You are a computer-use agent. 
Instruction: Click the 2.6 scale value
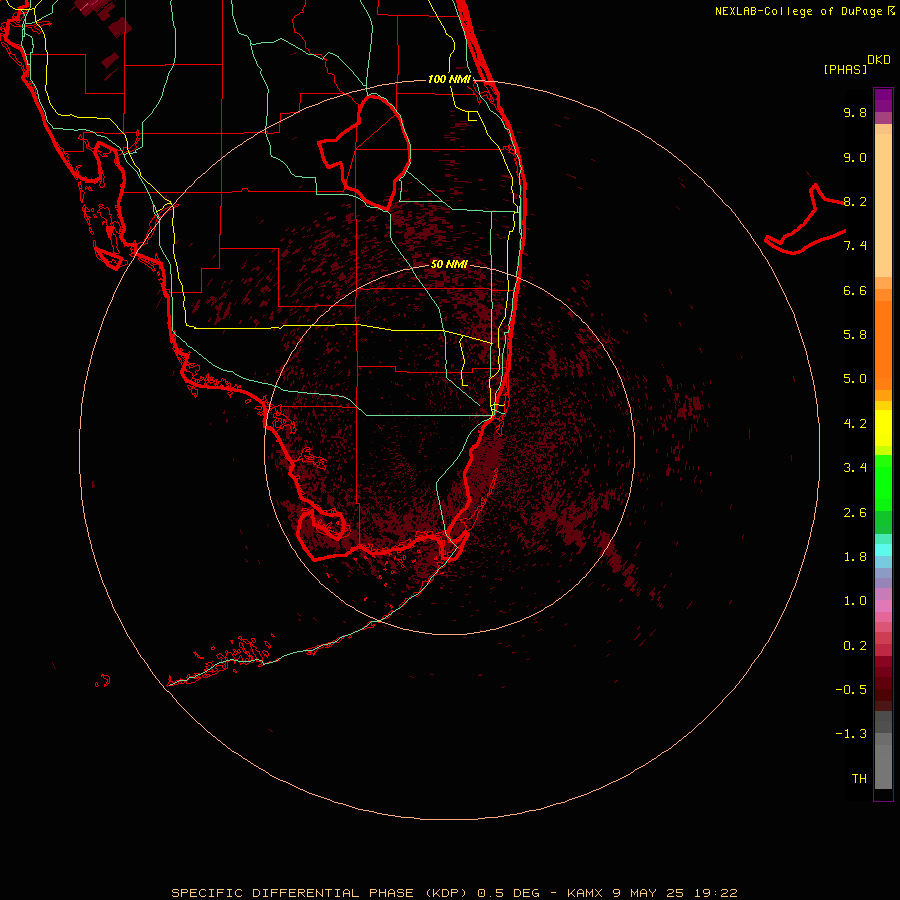pyautogui.click(x=855, y=513)
